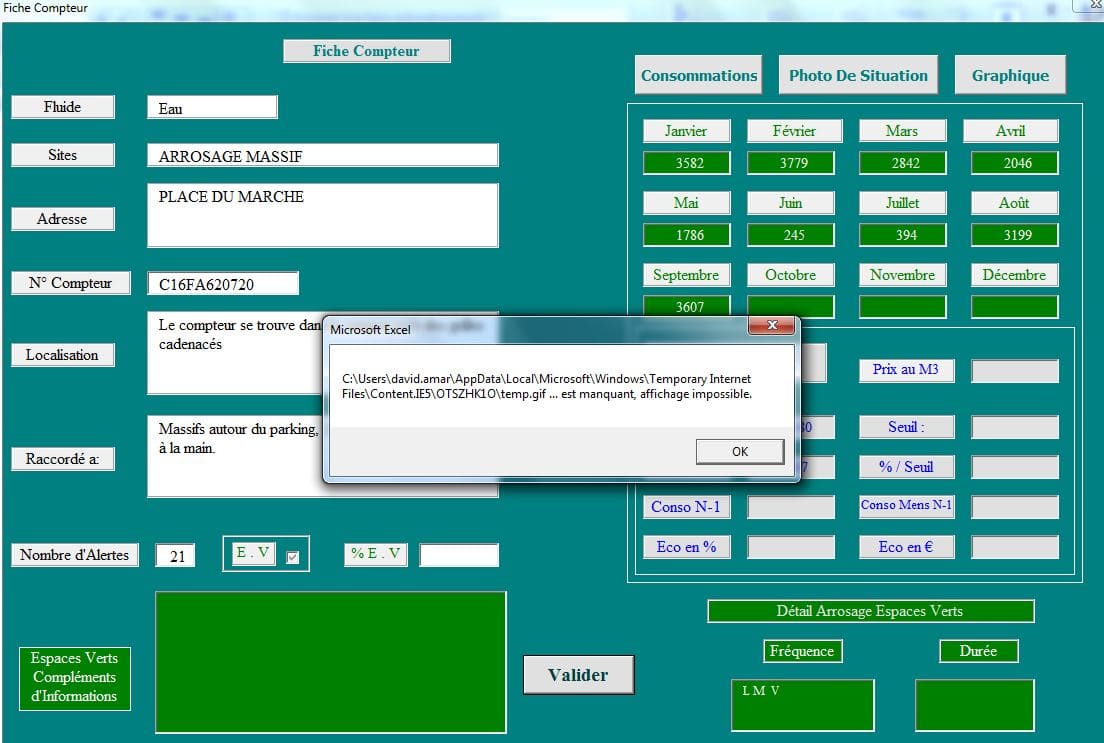Click the Fréquence box showing L M V
The height and width of the screenshot is (743, 1104).
tap(803, 705)
